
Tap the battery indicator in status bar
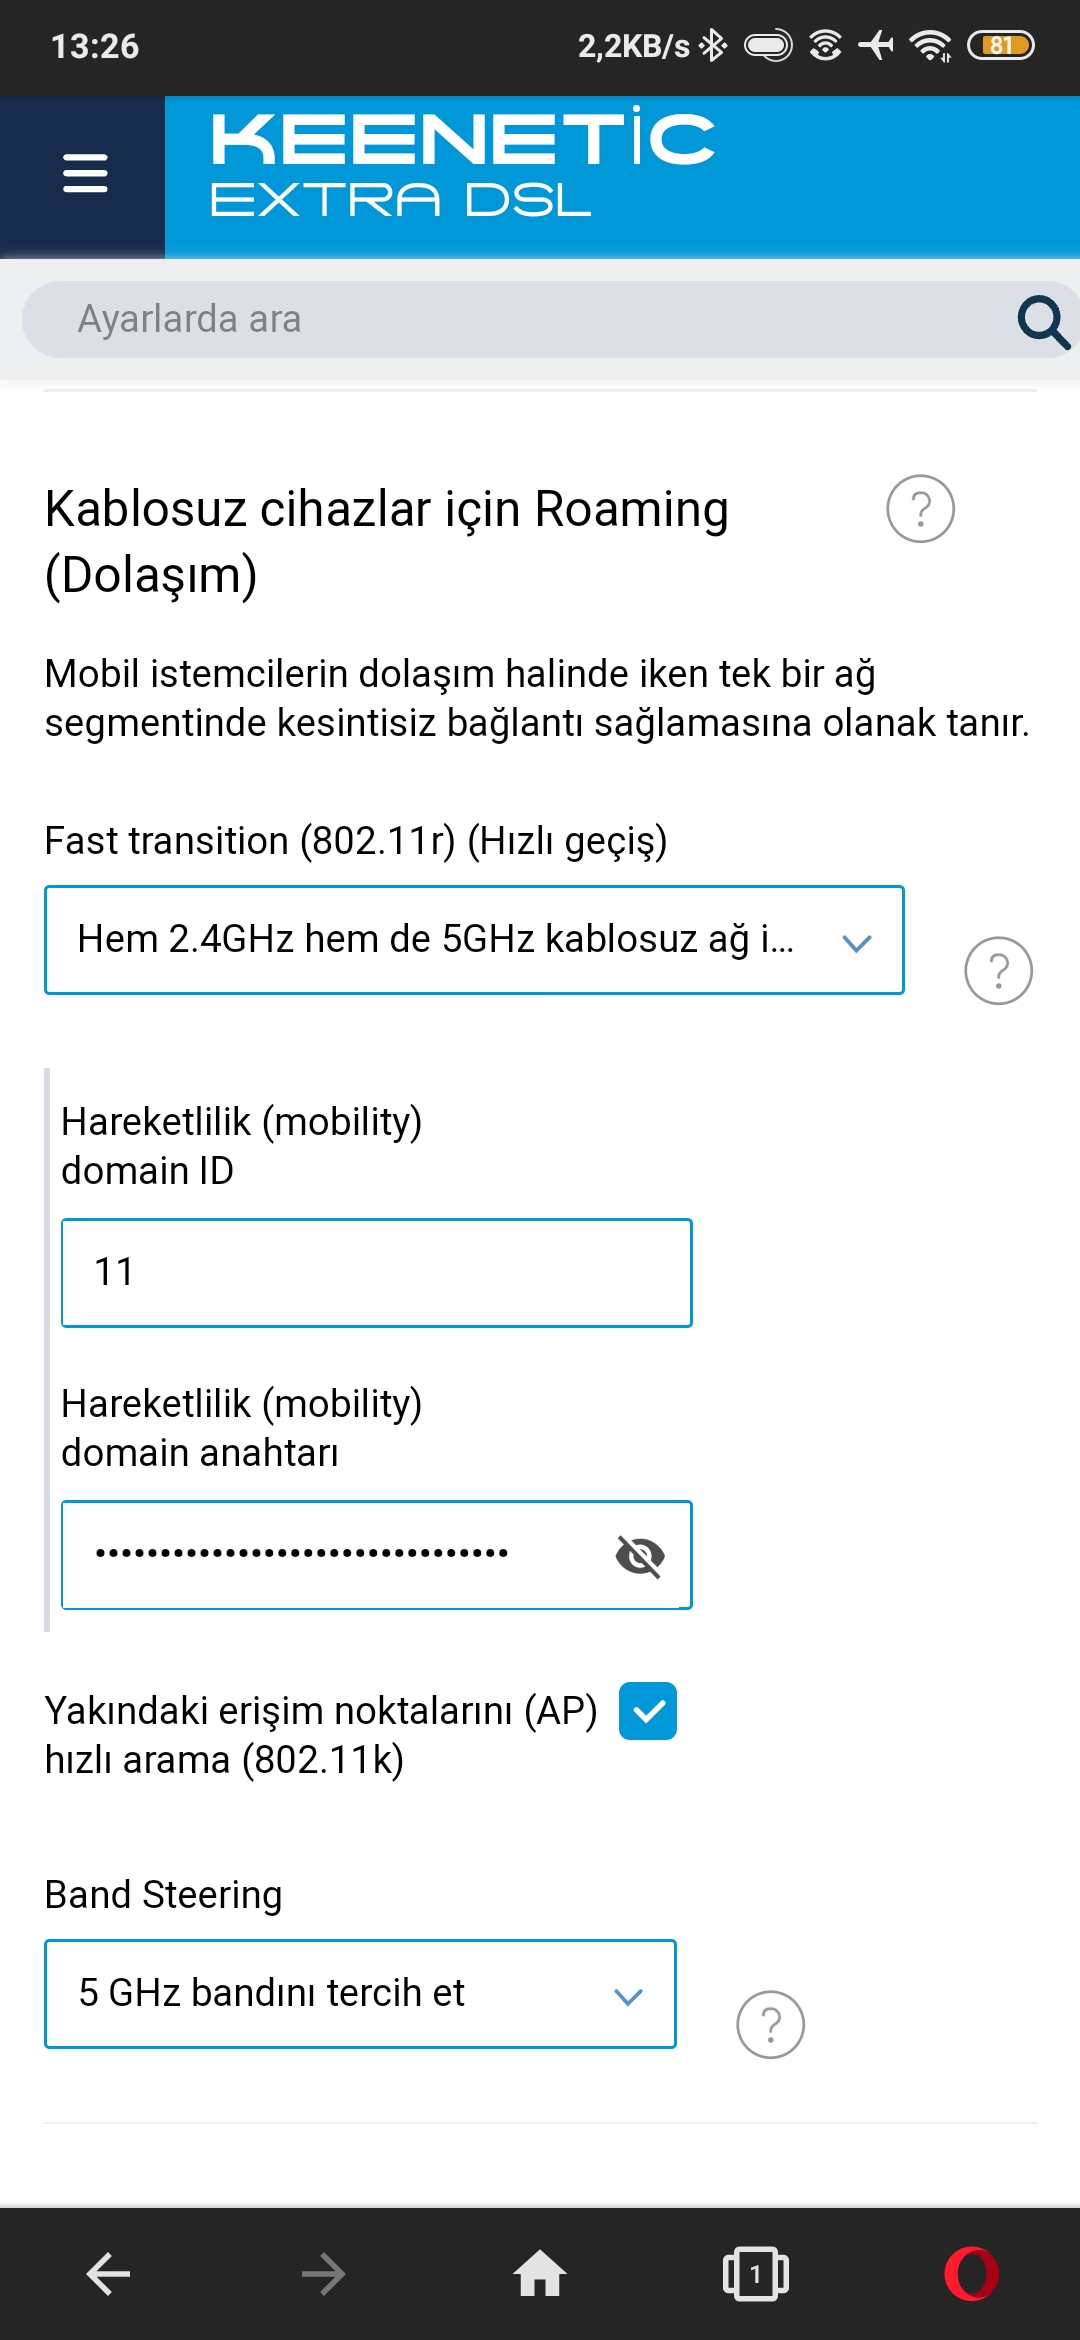coord(1000,45)
